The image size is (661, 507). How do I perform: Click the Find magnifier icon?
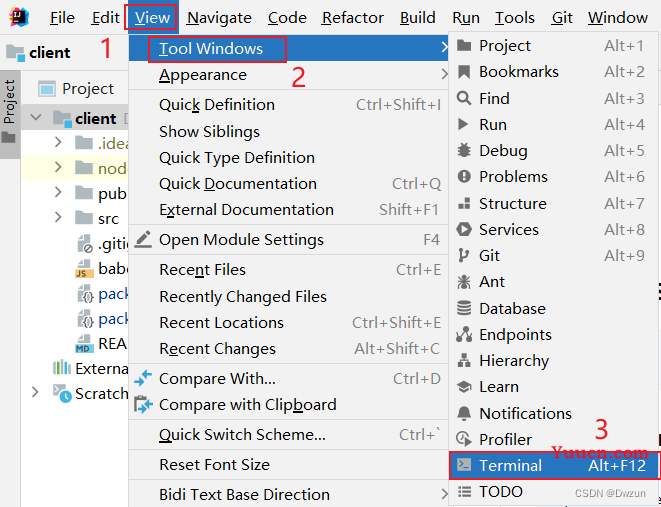pos(464,98)
